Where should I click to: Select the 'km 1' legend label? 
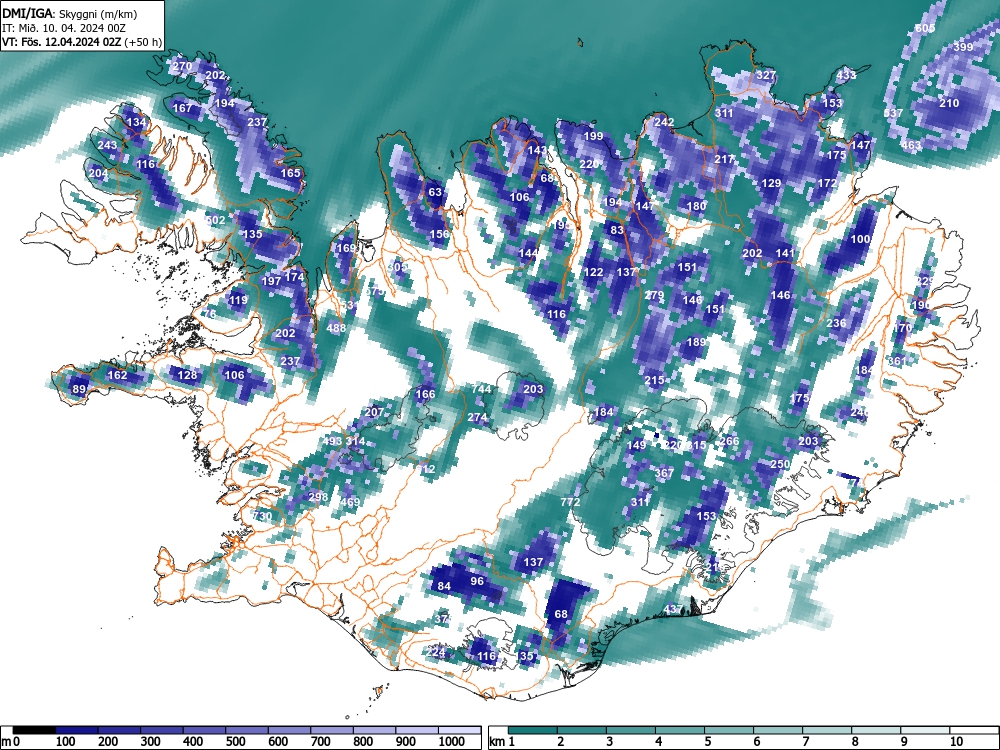click(x=502, y=742)
